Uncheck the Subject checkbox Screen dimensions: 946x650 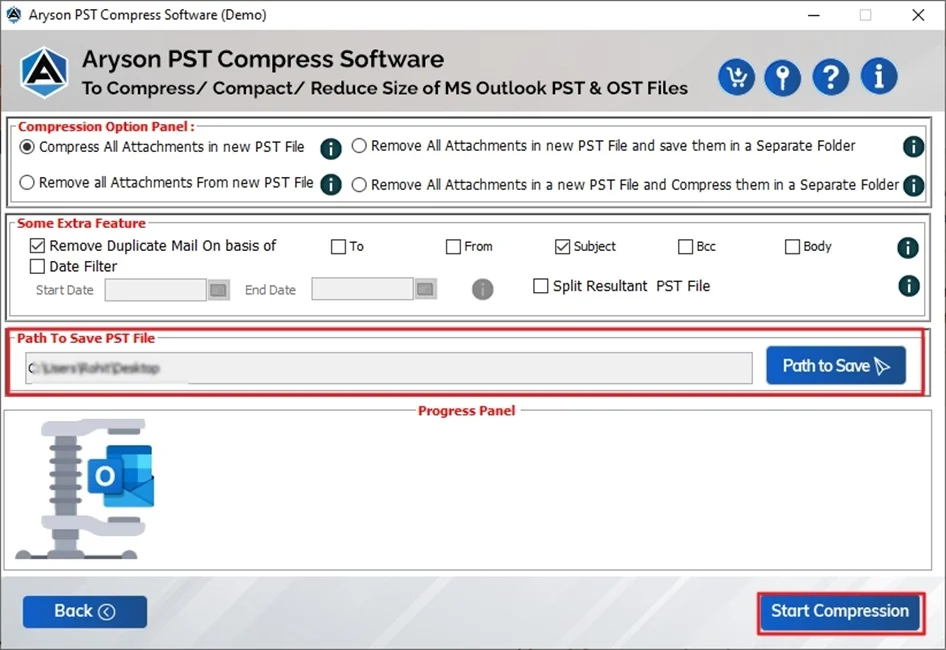tap(562, 247)
